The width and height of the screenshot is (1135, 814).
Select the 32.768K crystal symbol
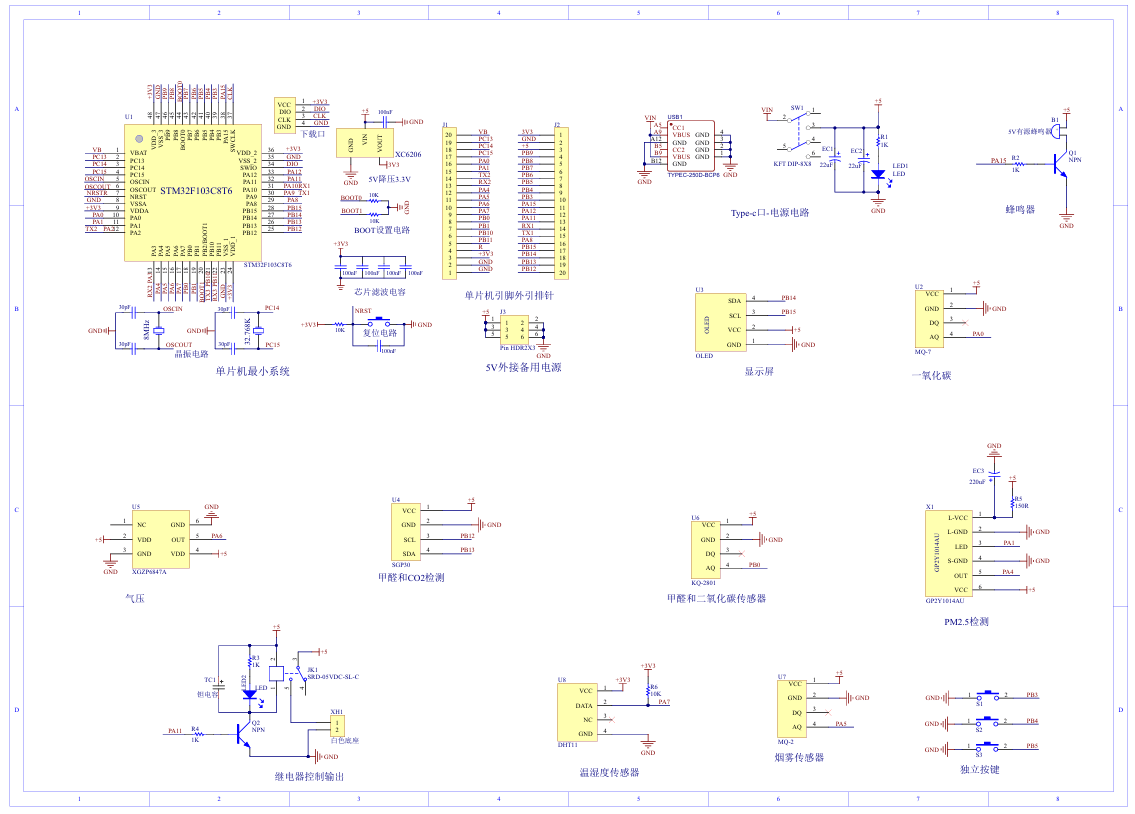coord(259,330)
